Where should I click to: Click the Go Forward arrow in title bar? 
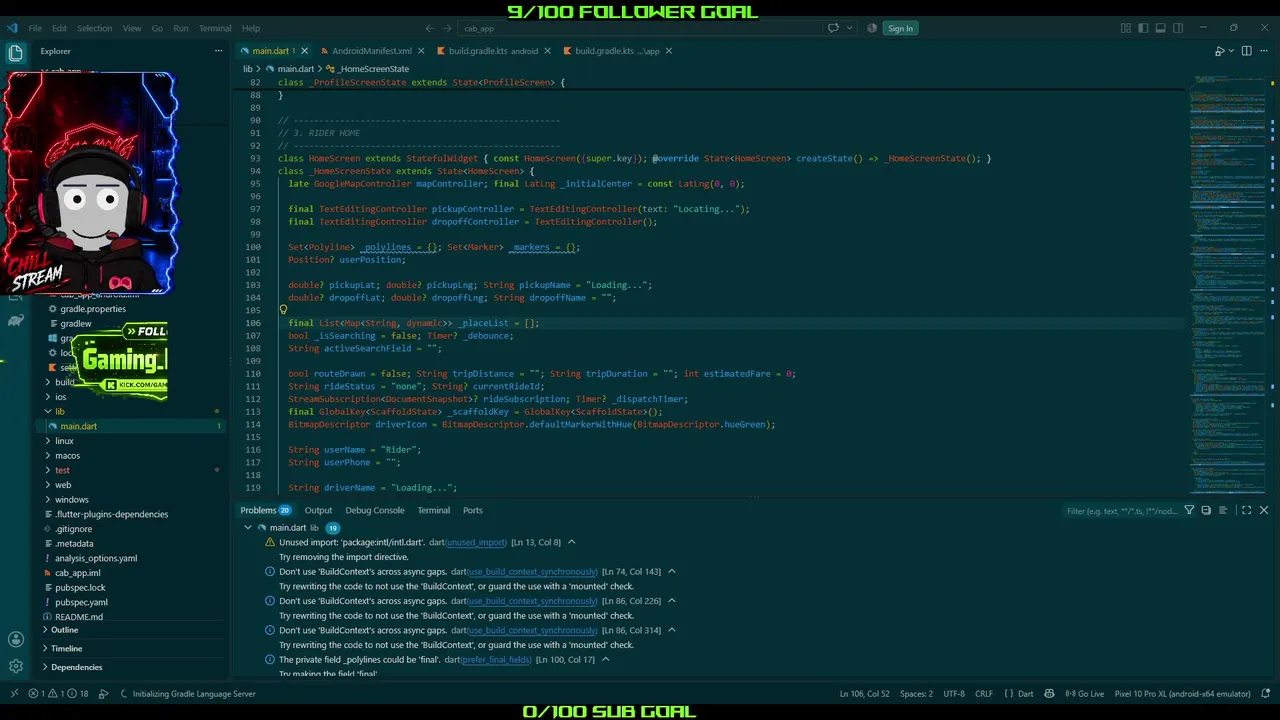click(x=448, y=28)
